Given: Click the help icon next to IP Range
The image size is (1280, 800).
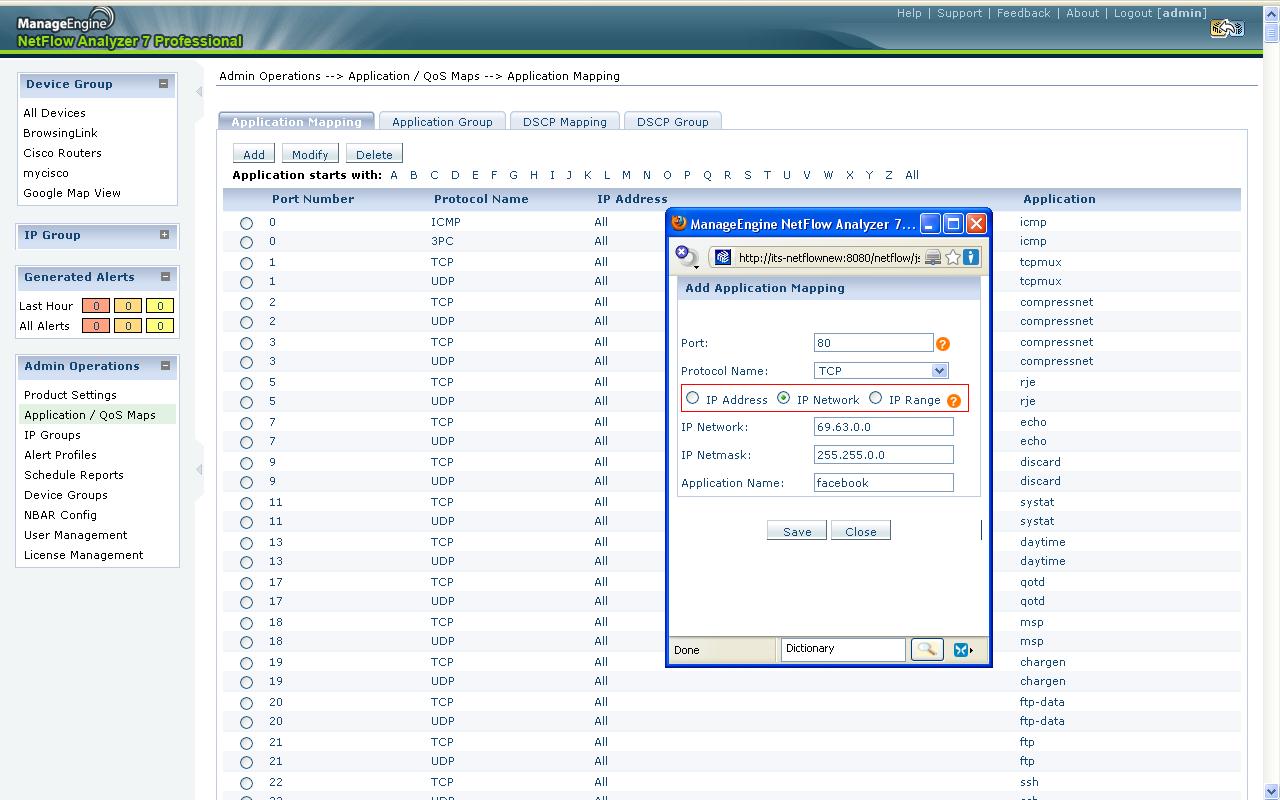Looking at the screenshot, I should 953,401.
